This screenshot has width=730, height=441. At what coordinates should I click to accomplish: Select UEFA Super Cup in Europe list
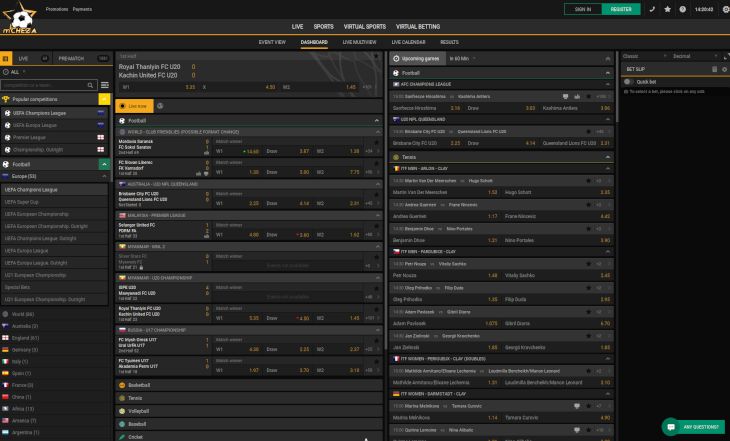click(x=54, y=202)
